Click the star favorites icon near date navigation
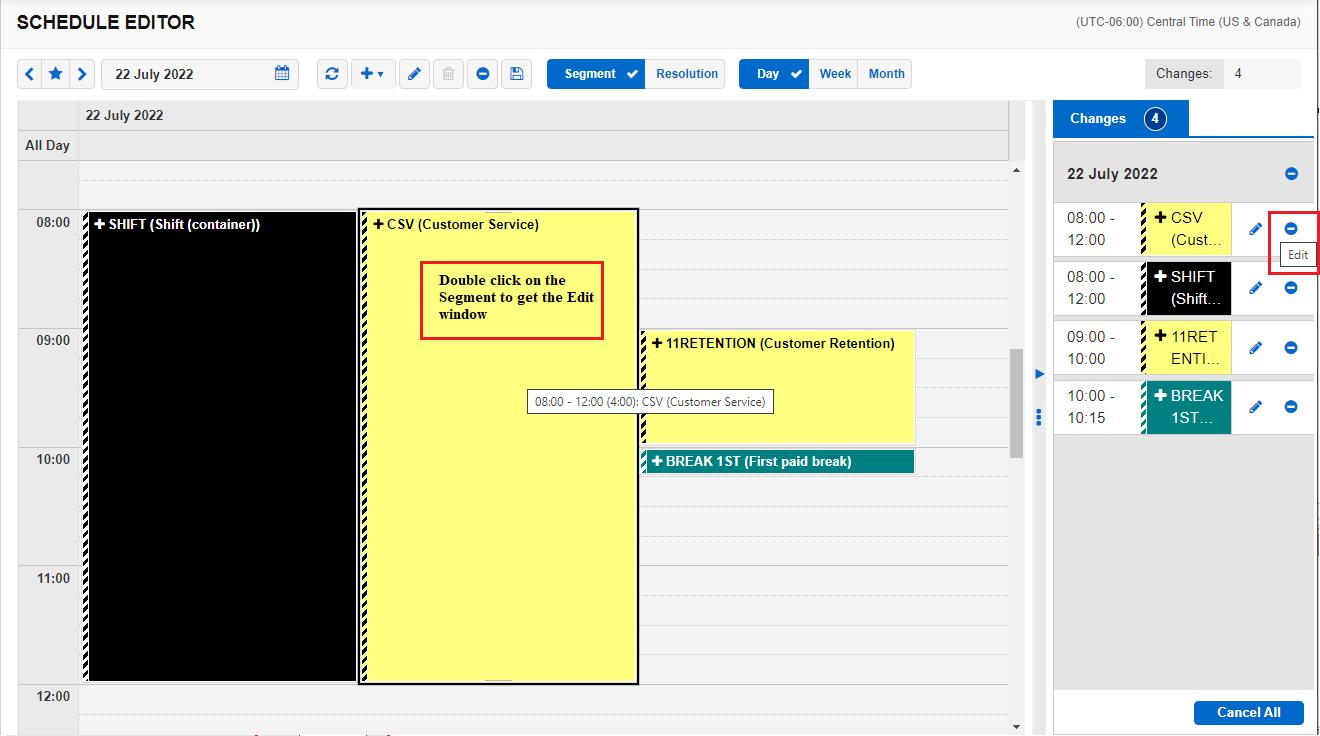Screen dimensions: 1320x736 pyautogui.click(x=55, y=73)
